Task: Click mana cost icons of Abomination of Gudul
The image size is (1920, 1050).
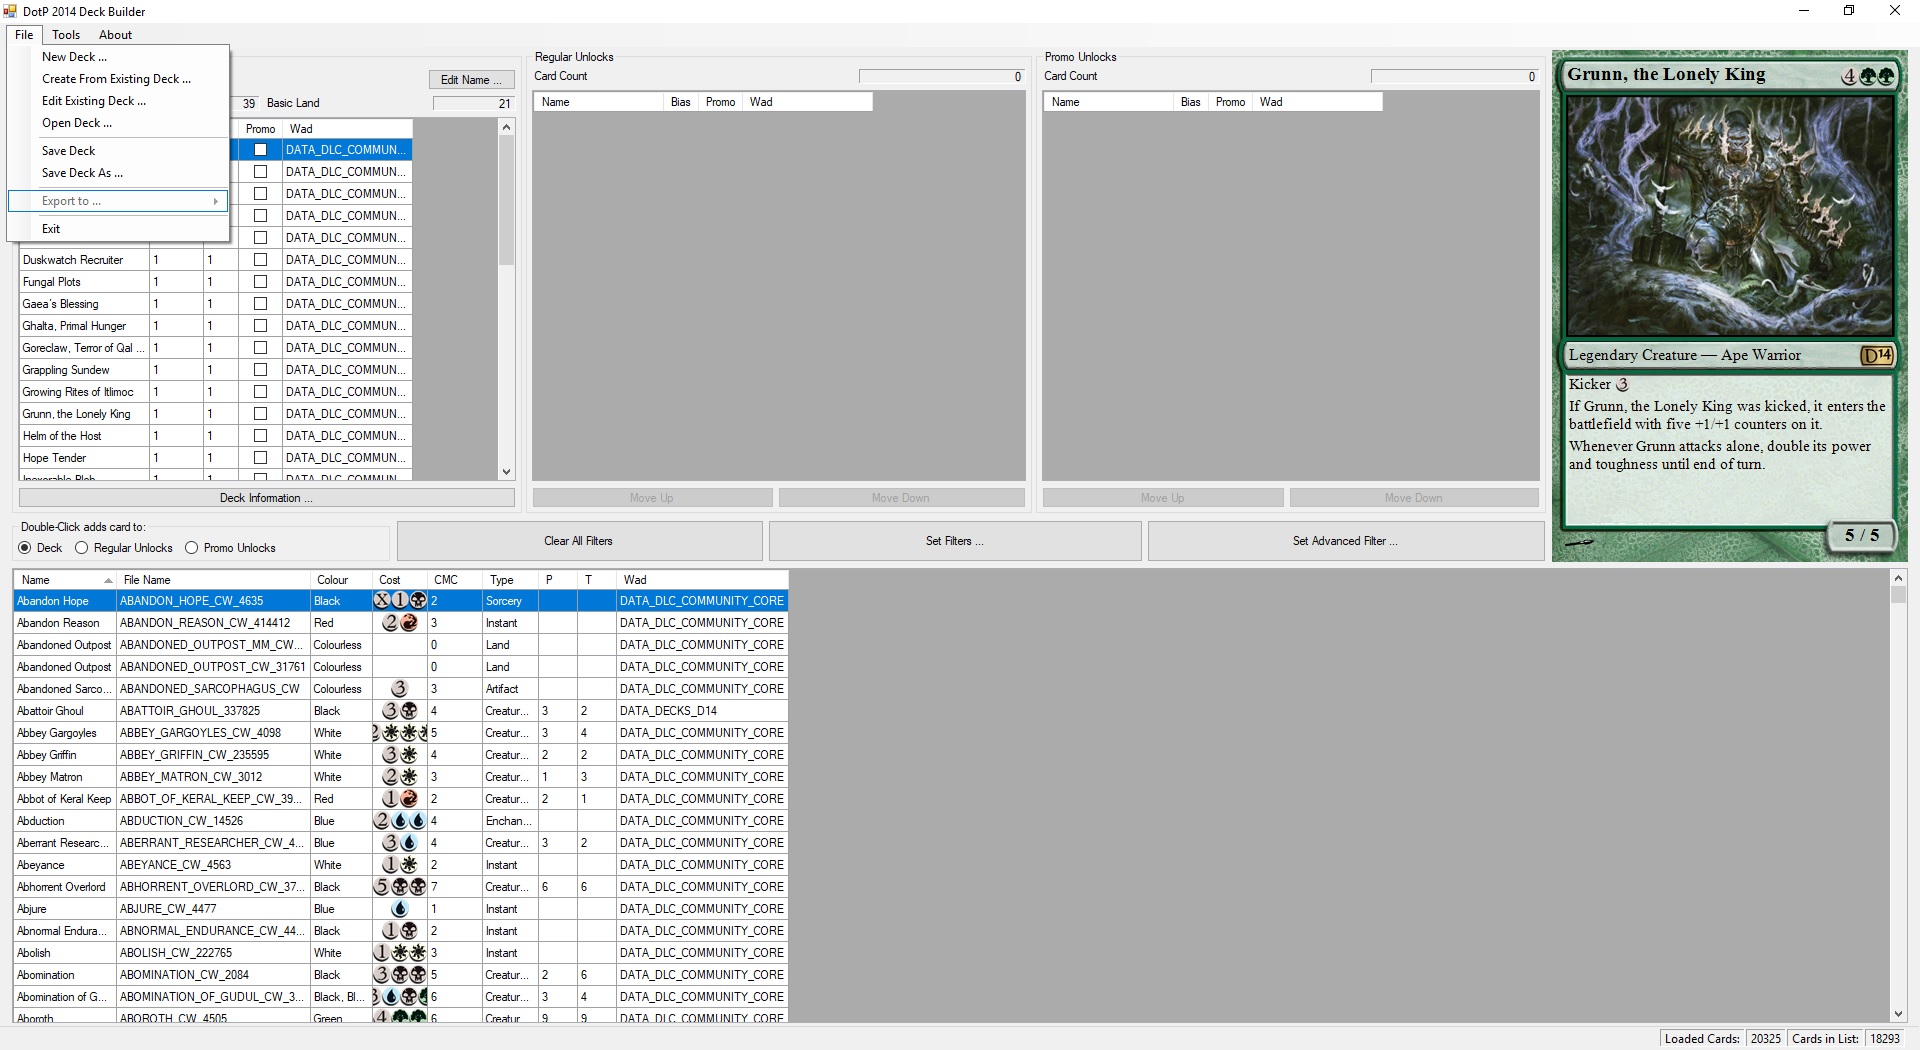Action: [400, 997]
